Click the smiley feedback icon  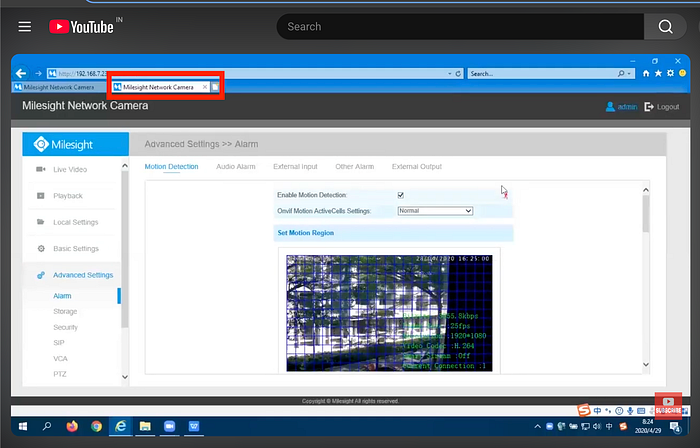[682, 73]
